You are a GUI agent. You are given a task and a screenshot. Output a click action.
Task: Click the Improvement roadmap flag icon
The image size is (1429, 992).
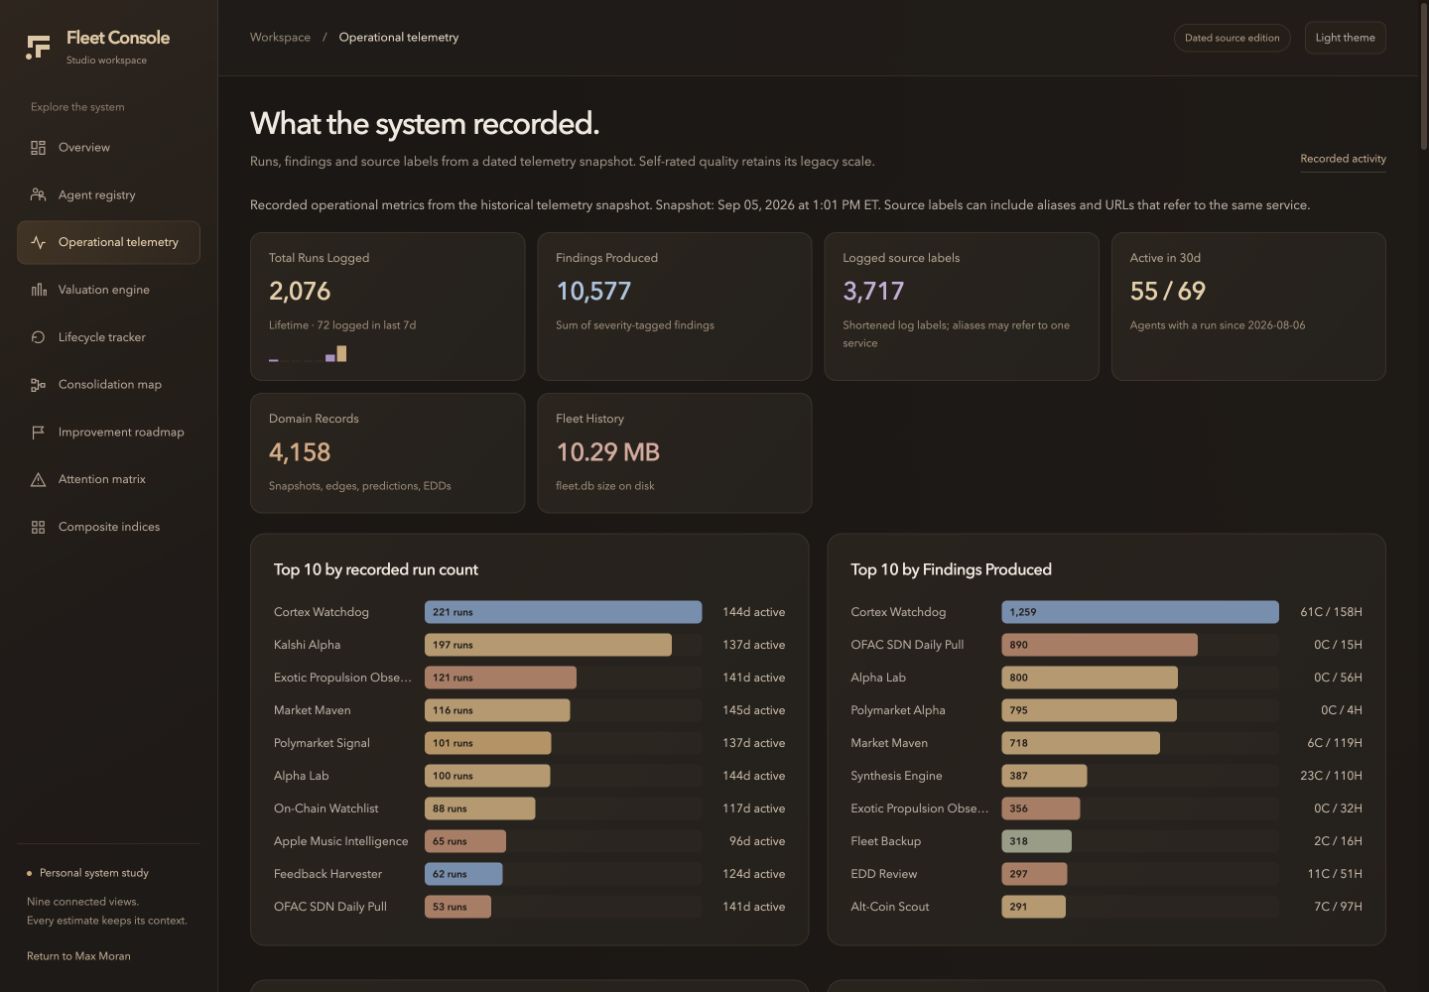(38, 432)
